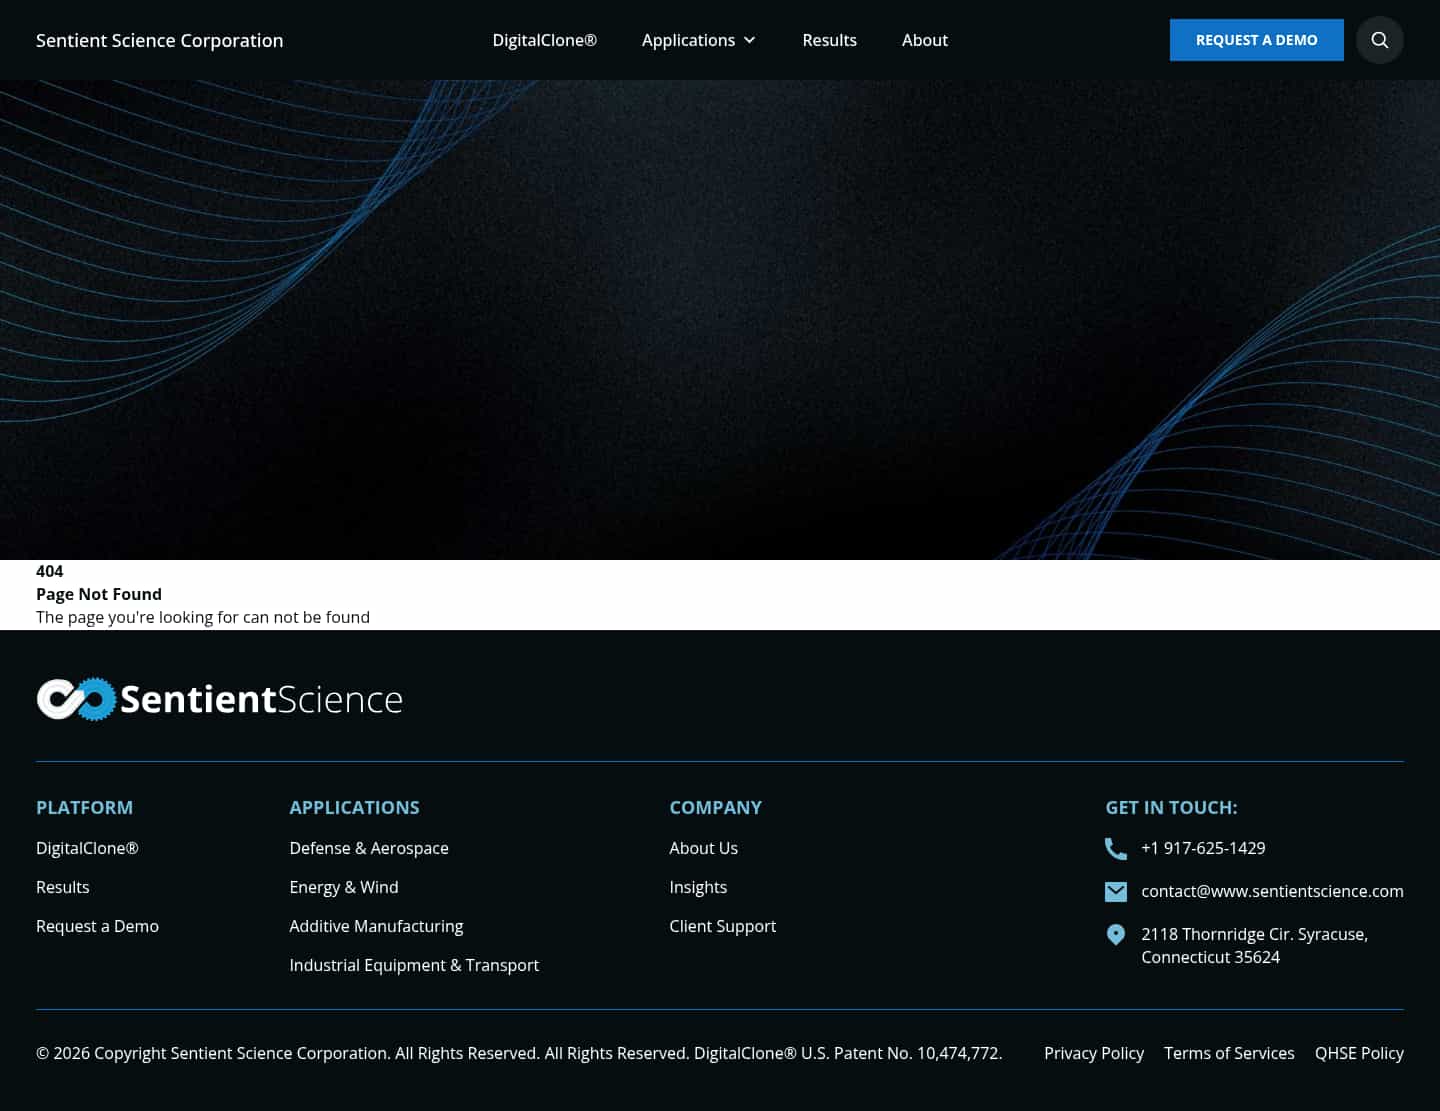This screenshot has height=1111, width=1440.
Task: Open Additive Manufacturing in the footer
Action: (x=376, y=926)
